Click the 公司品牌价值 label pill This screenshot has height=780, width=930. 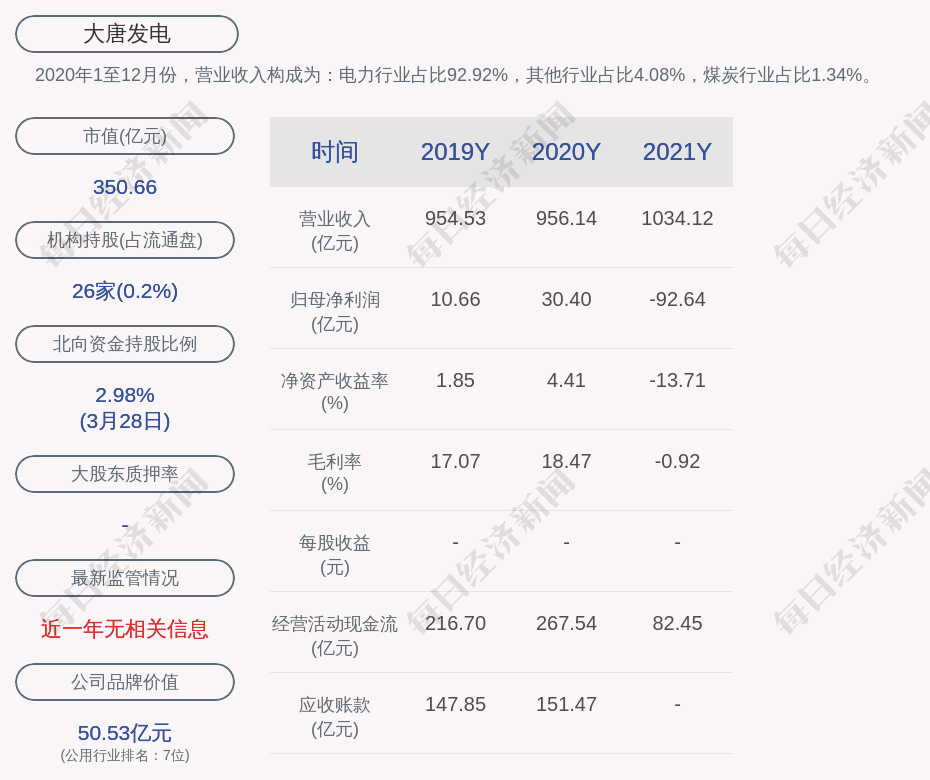coord(125,682)
